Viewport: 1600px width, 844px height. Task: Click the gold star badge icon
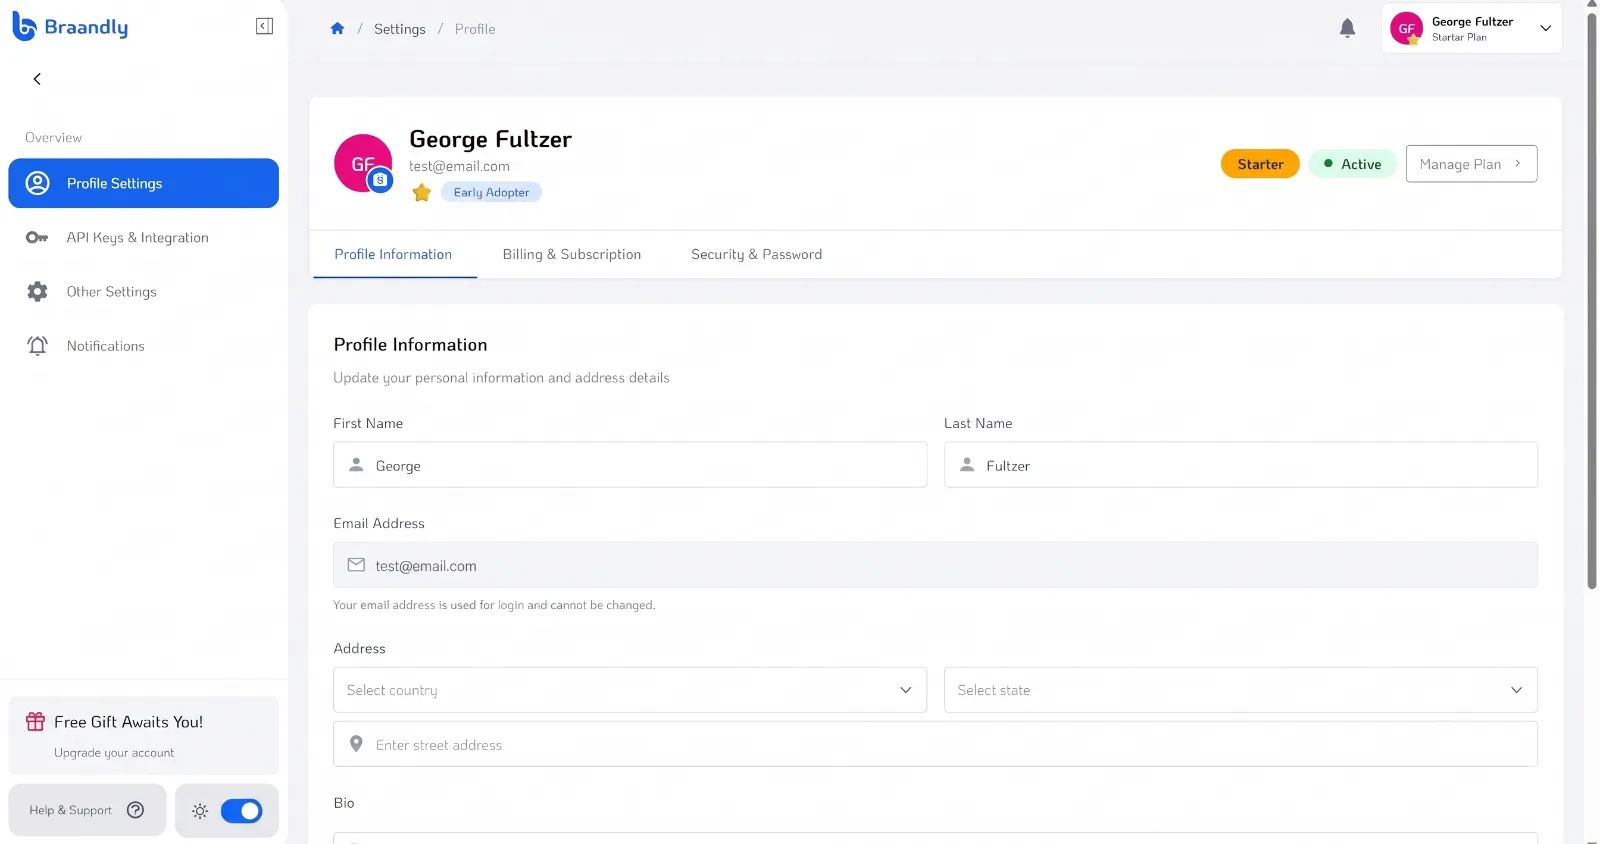coord(422,192)
